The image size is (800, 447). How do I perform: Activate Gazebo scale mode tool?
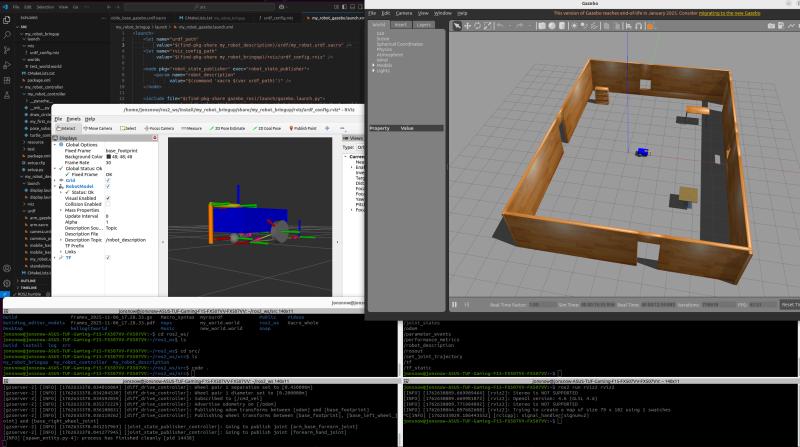coord(488,26)
